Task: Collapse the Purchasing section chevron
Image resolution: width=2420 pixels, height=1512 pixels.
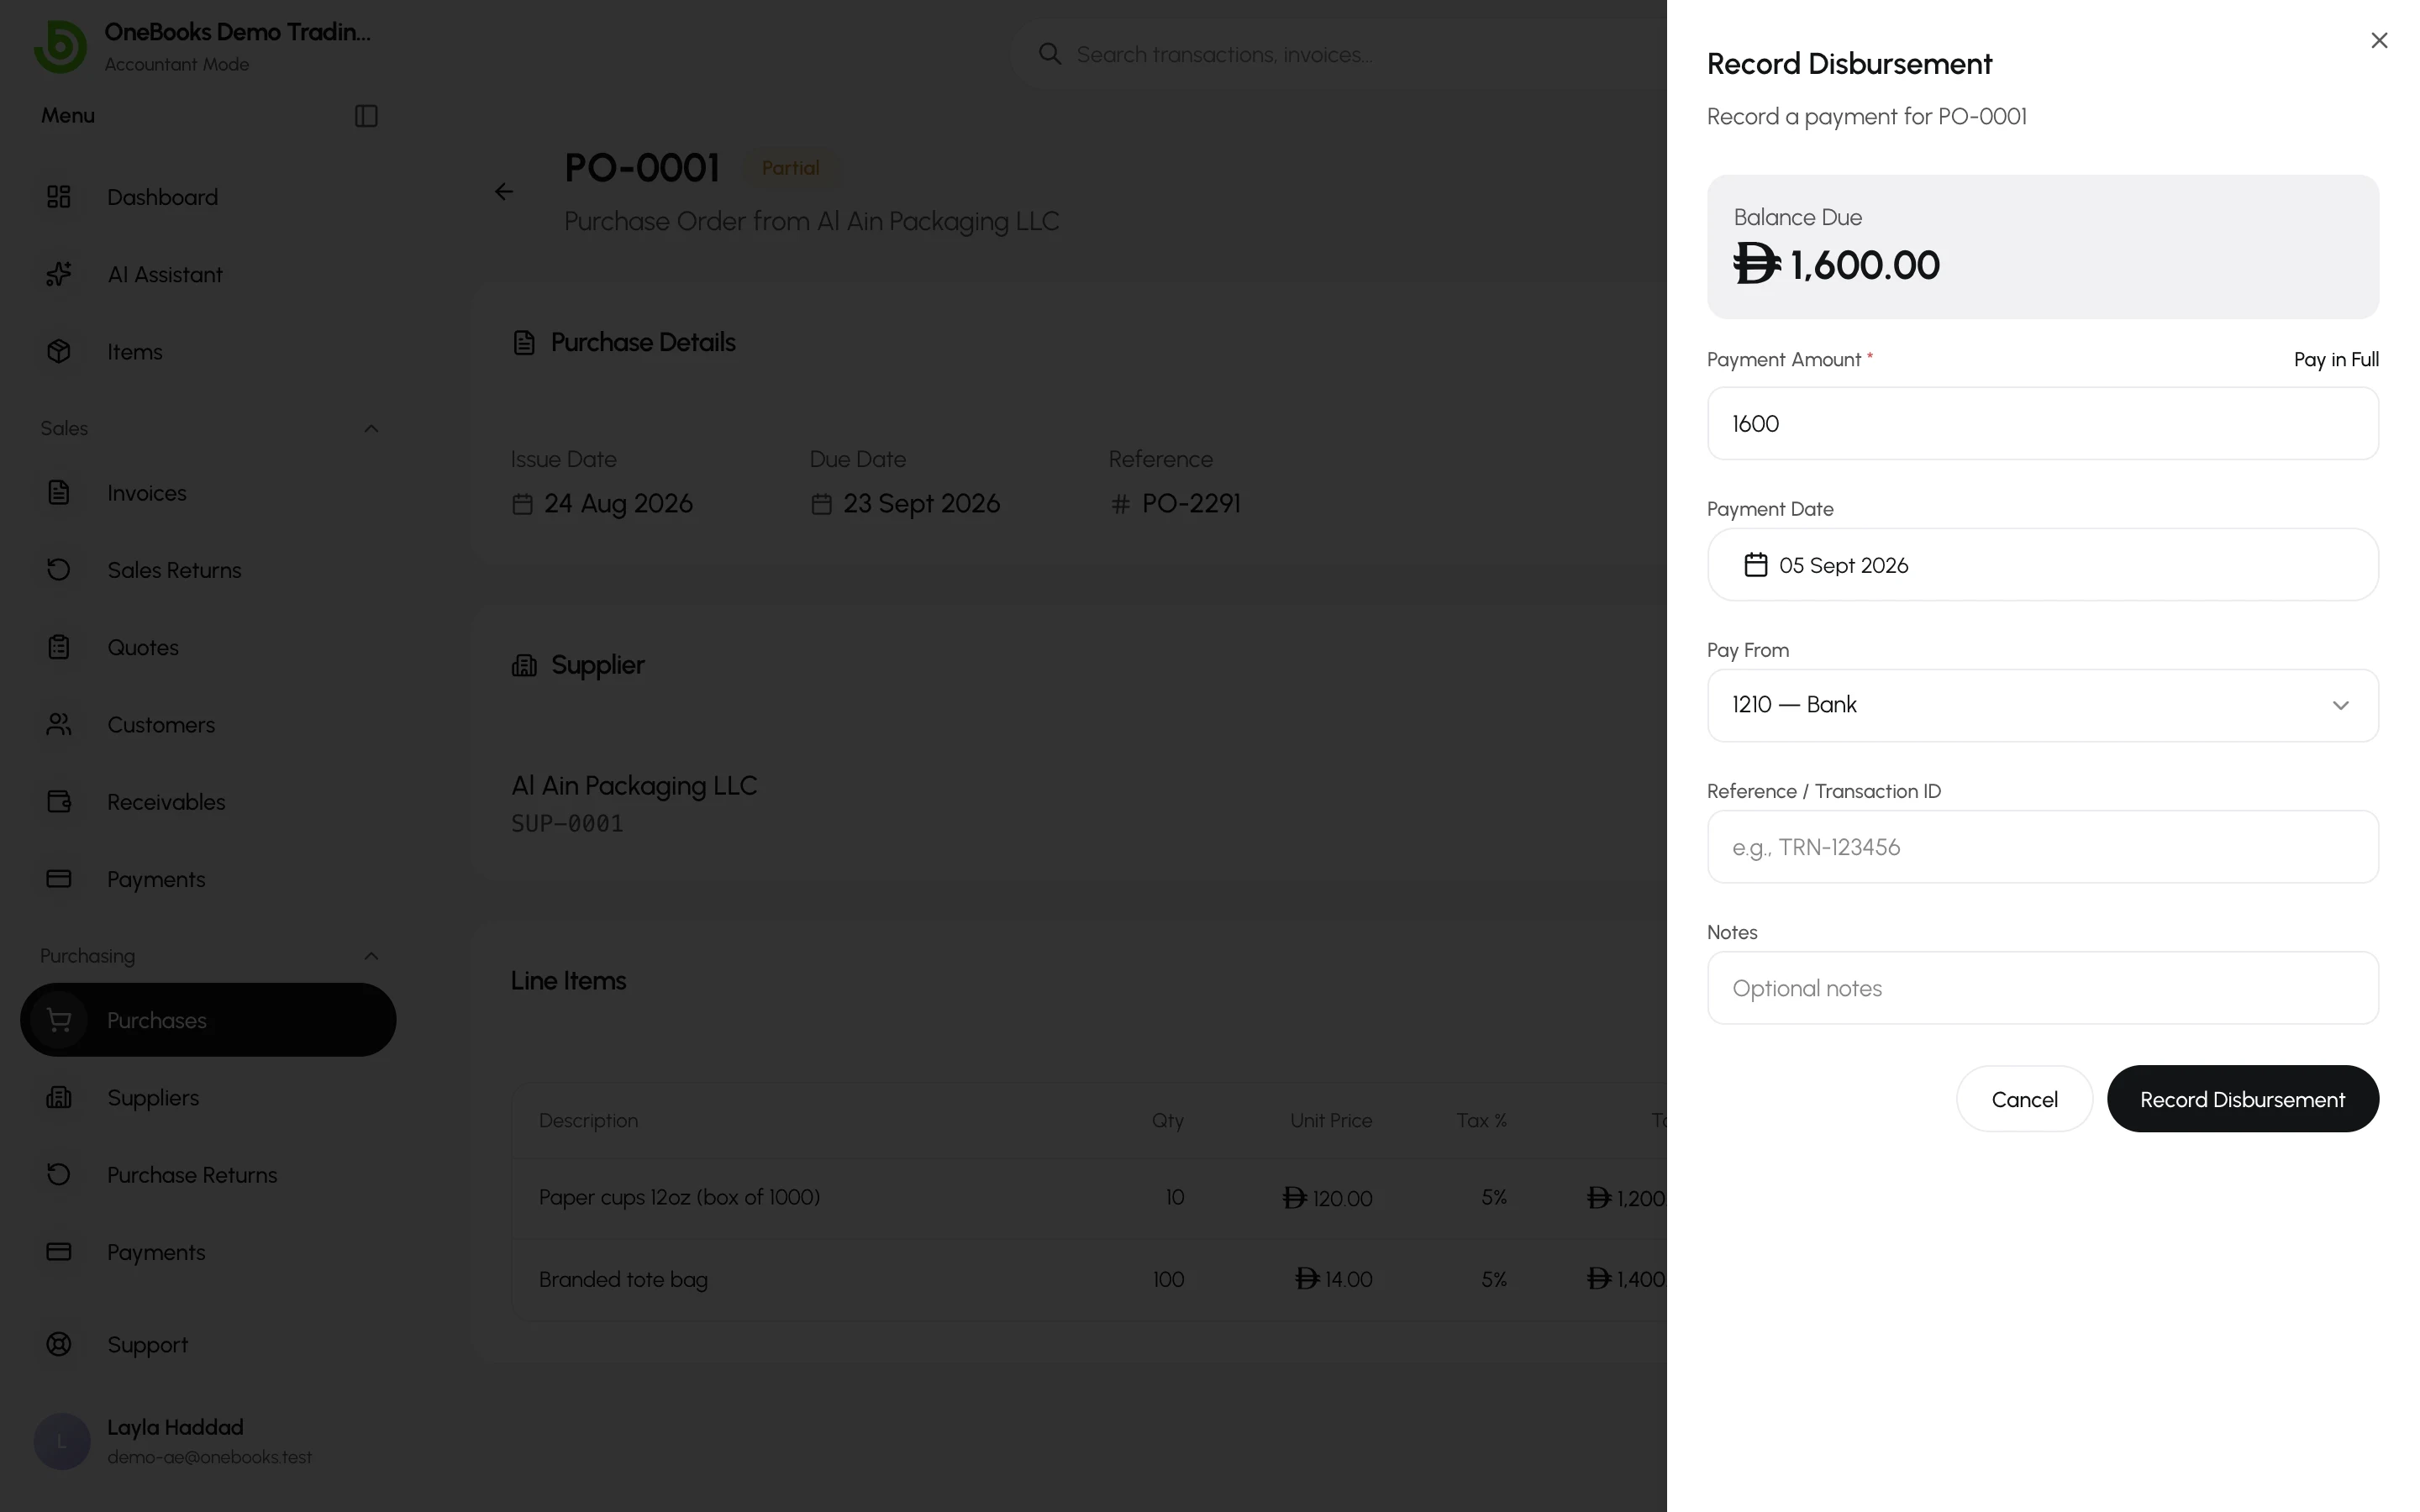Action: coord(371,956)
